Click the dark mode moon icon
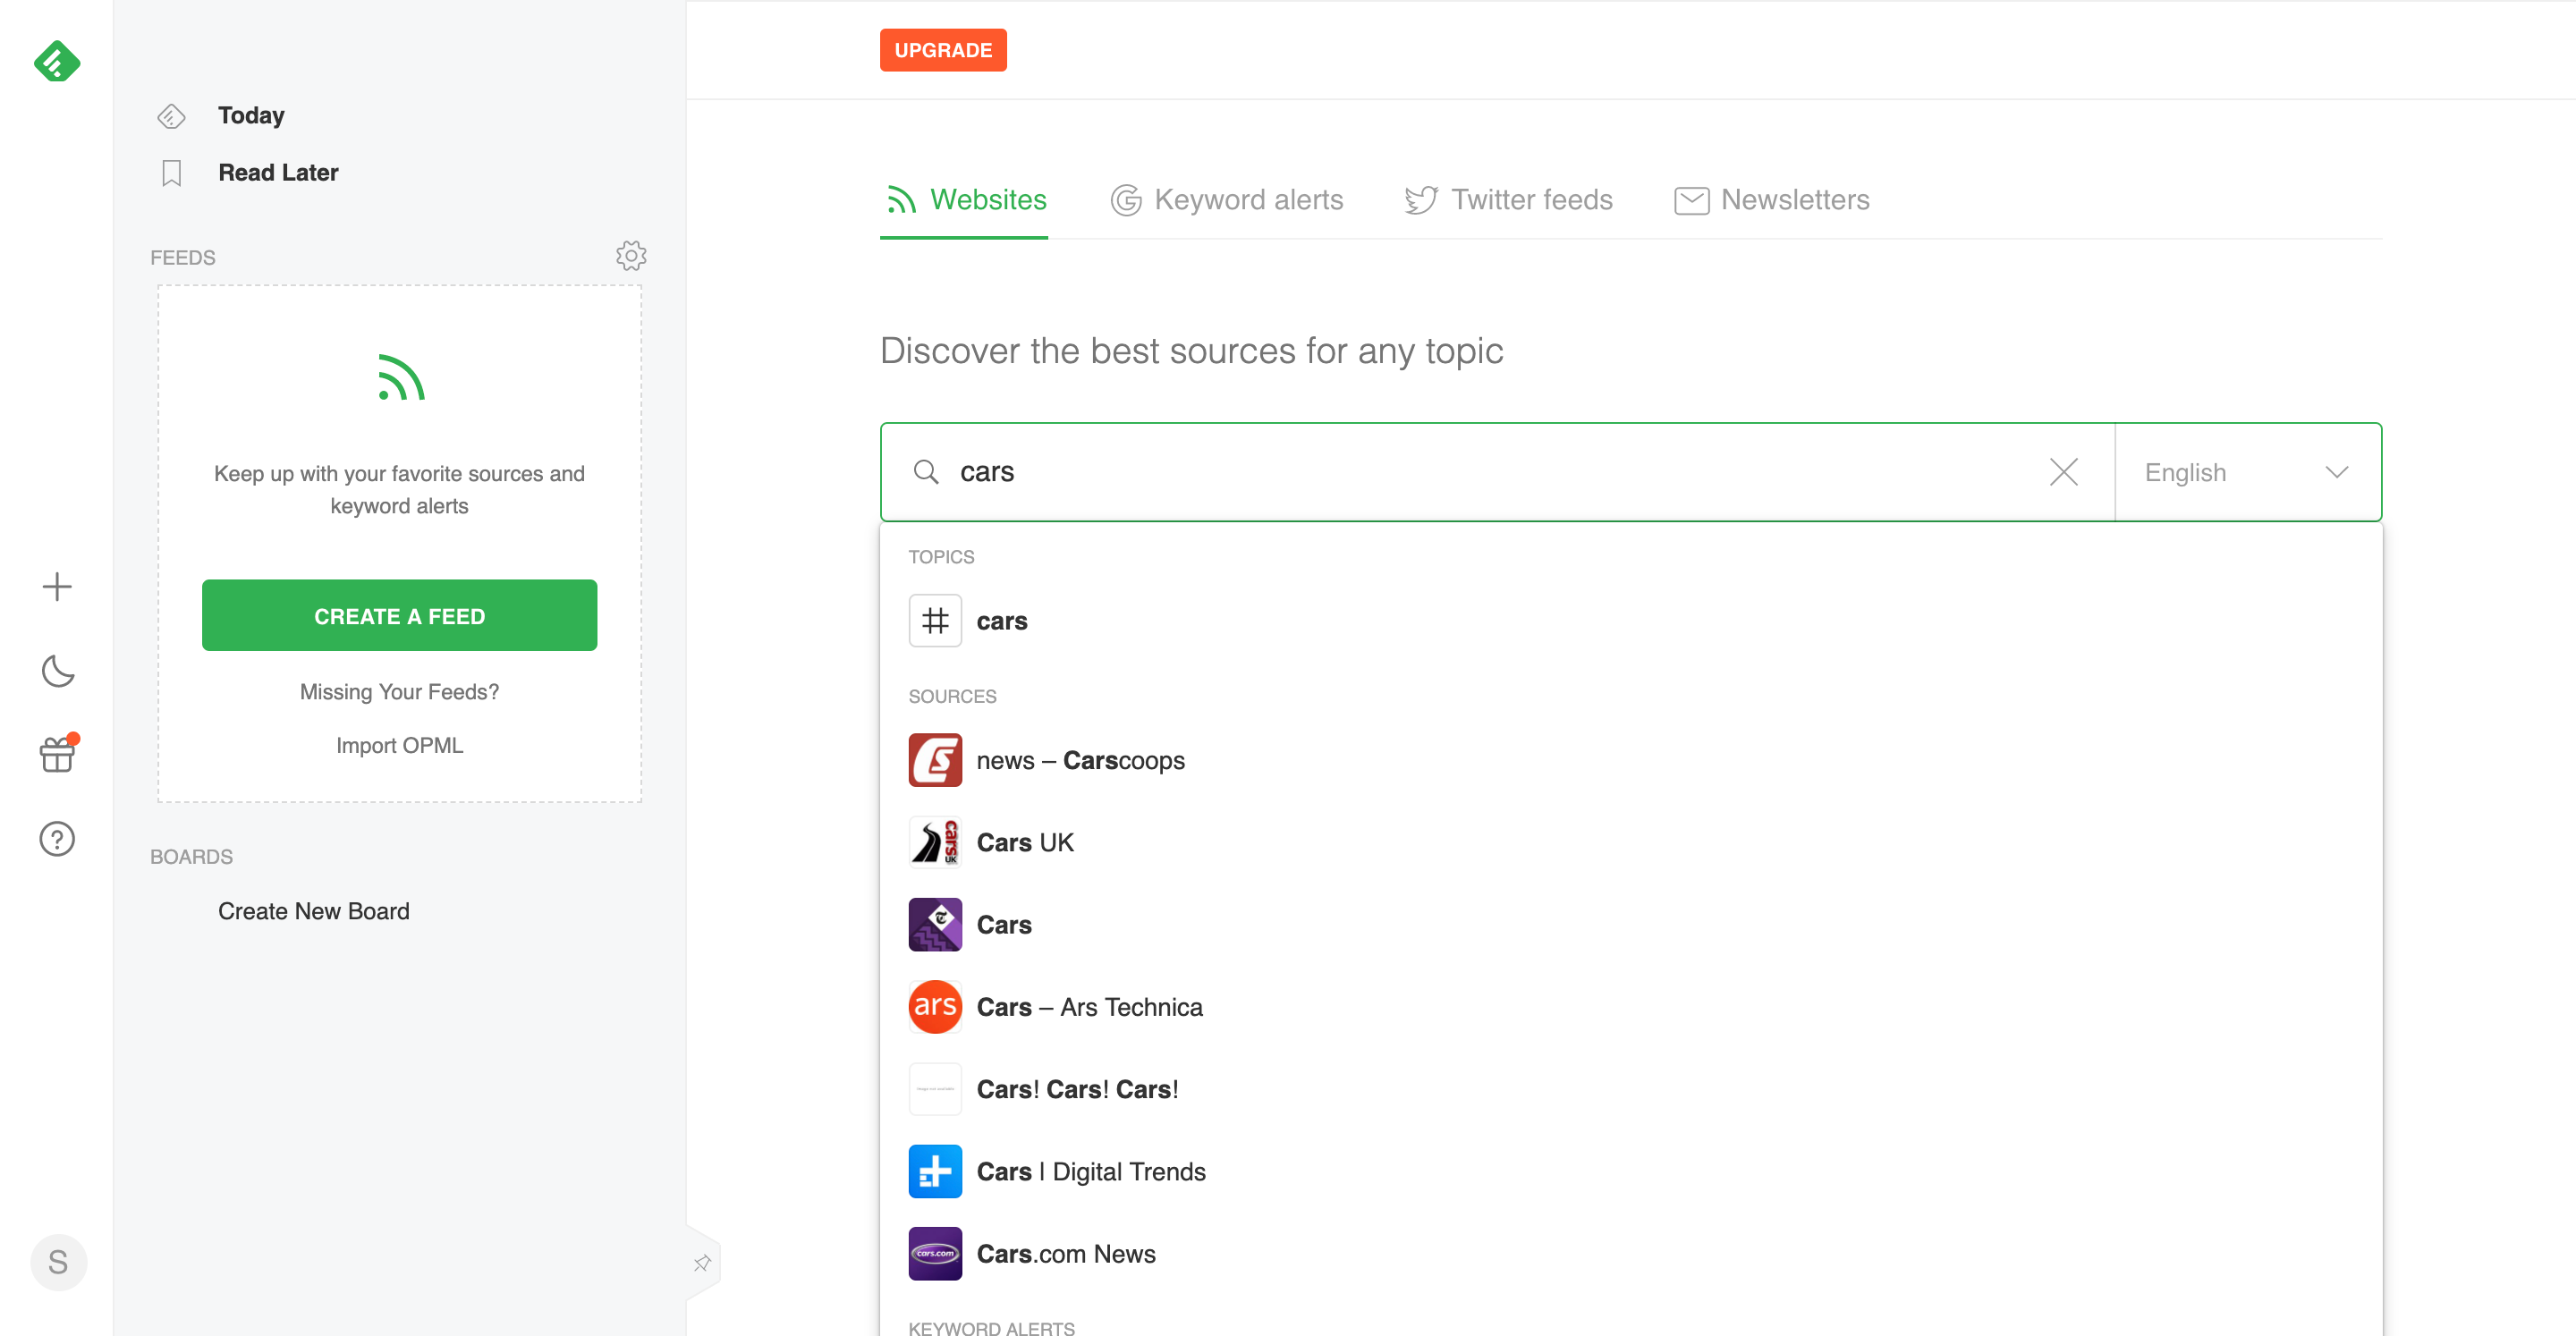Screen dimensions: 2576x1336 pos(56,670)
